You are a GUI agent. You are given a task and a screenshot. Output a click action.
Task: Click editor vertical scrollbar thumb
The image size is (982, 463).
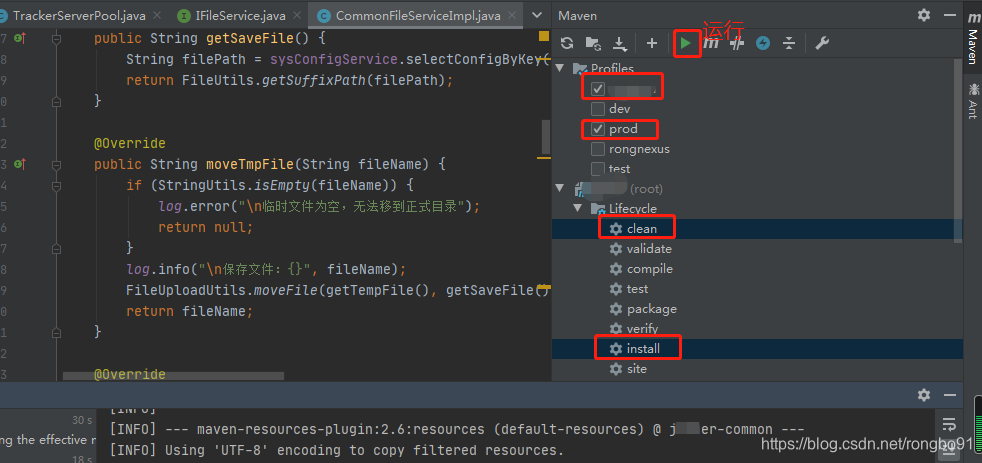point(545,136)
